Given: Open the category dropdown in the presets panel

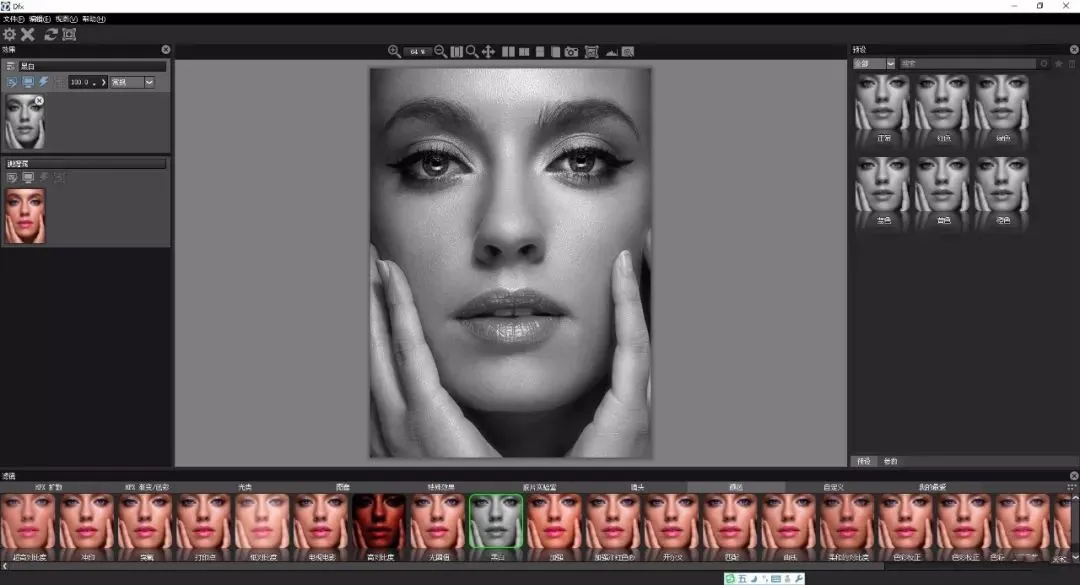Looking at the screenshot, I should (874, 63).
